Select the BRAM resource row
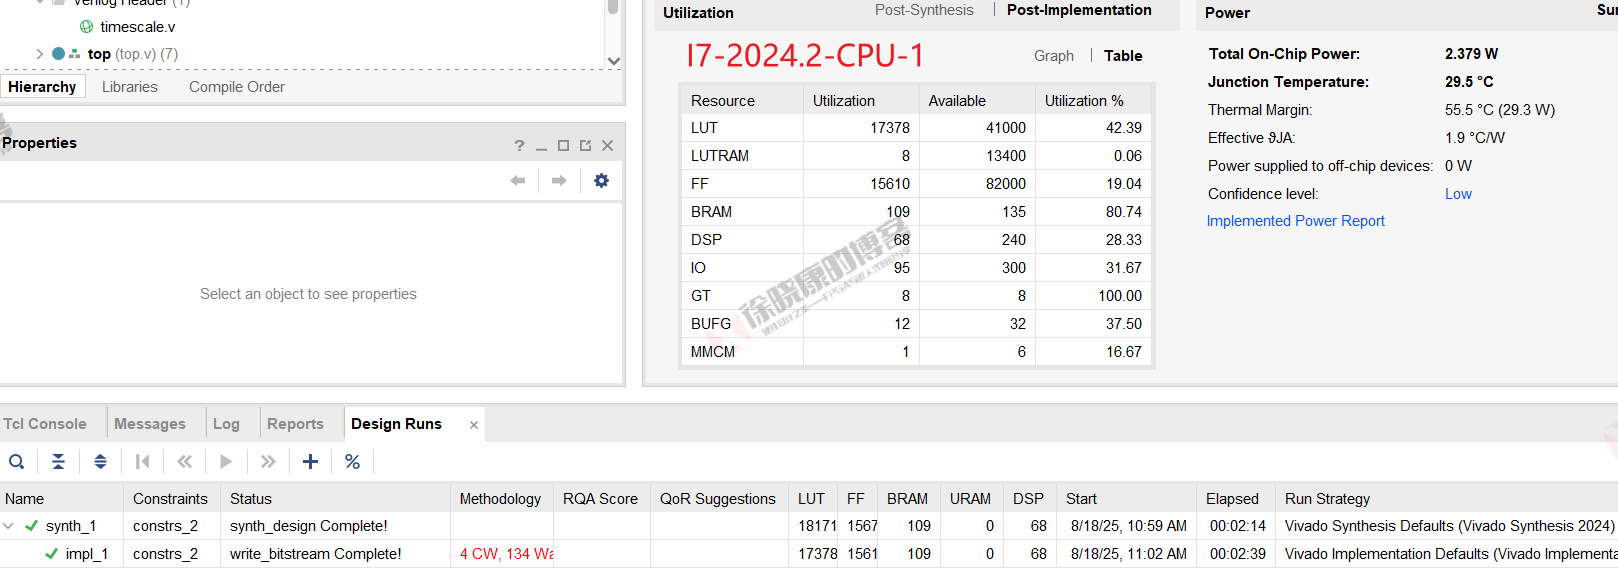Image resolution: width=1618 pixels, height=573 pixels. [916, 212]
